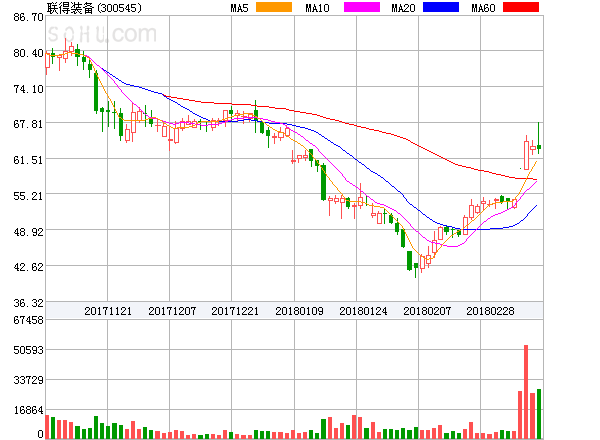600x440 pixels.
Task: Click the last green volume bar
Action: point(539,414)
